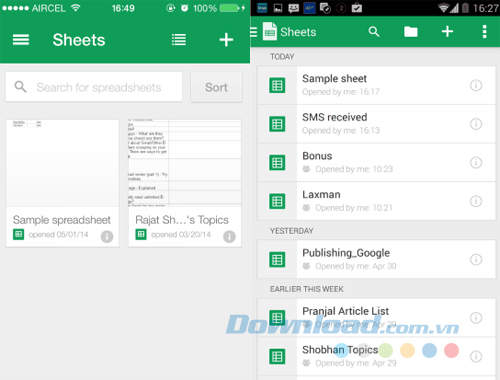Show info for Sample spreadsheet
The width and height of the screenshot is (500, 380).
[107, 236]
